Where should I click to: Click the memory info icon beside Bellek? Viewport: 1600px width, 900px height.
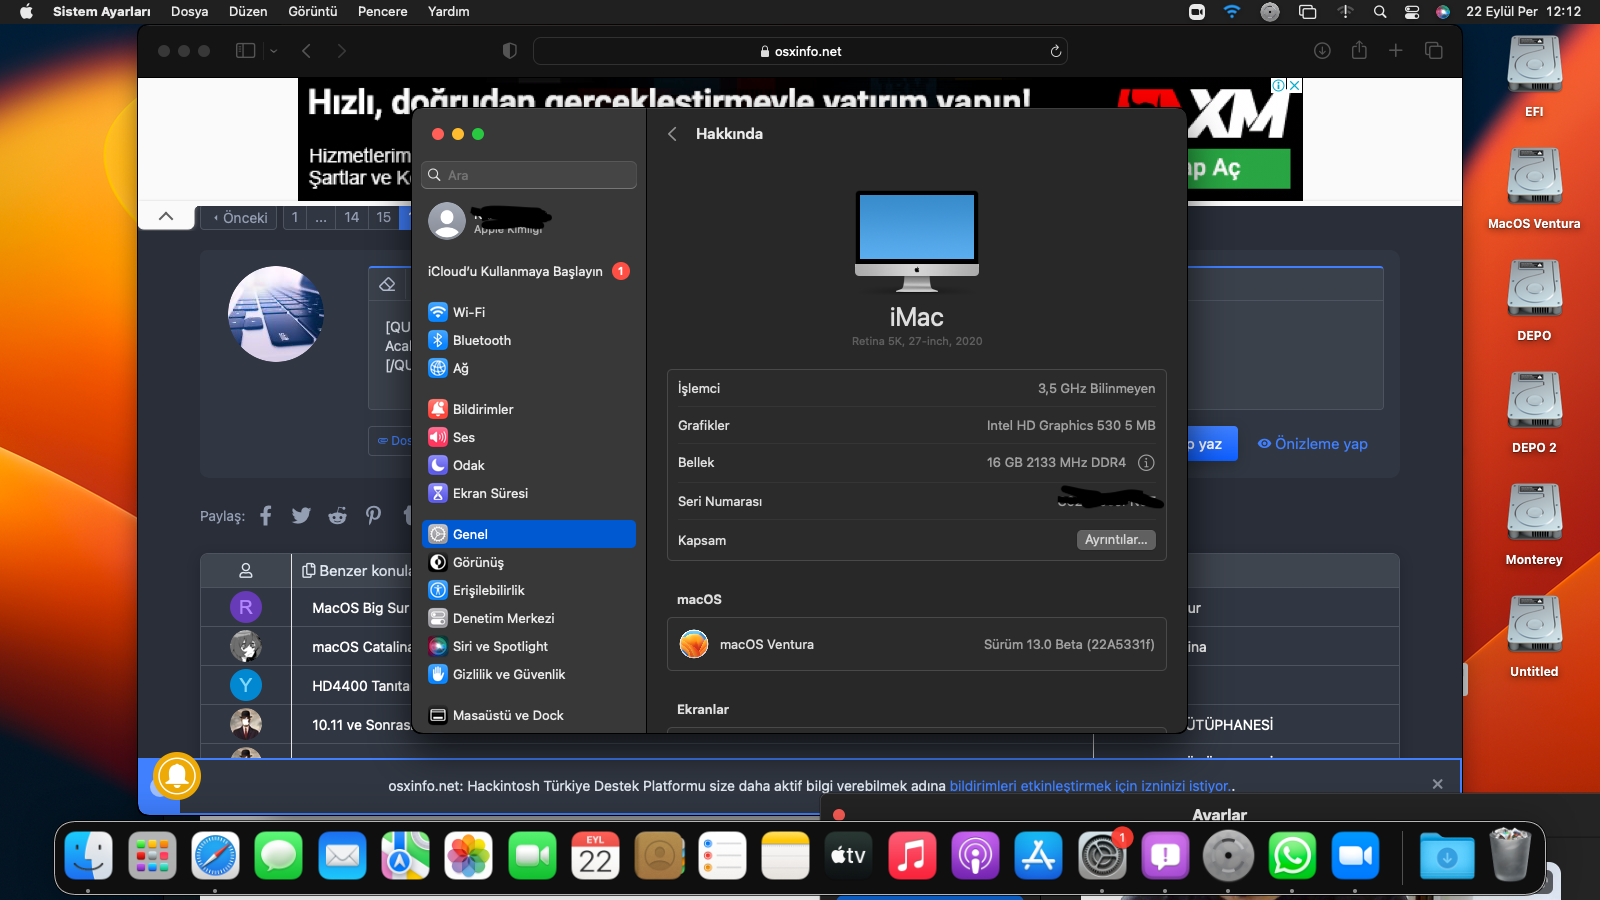point(1146,462)
